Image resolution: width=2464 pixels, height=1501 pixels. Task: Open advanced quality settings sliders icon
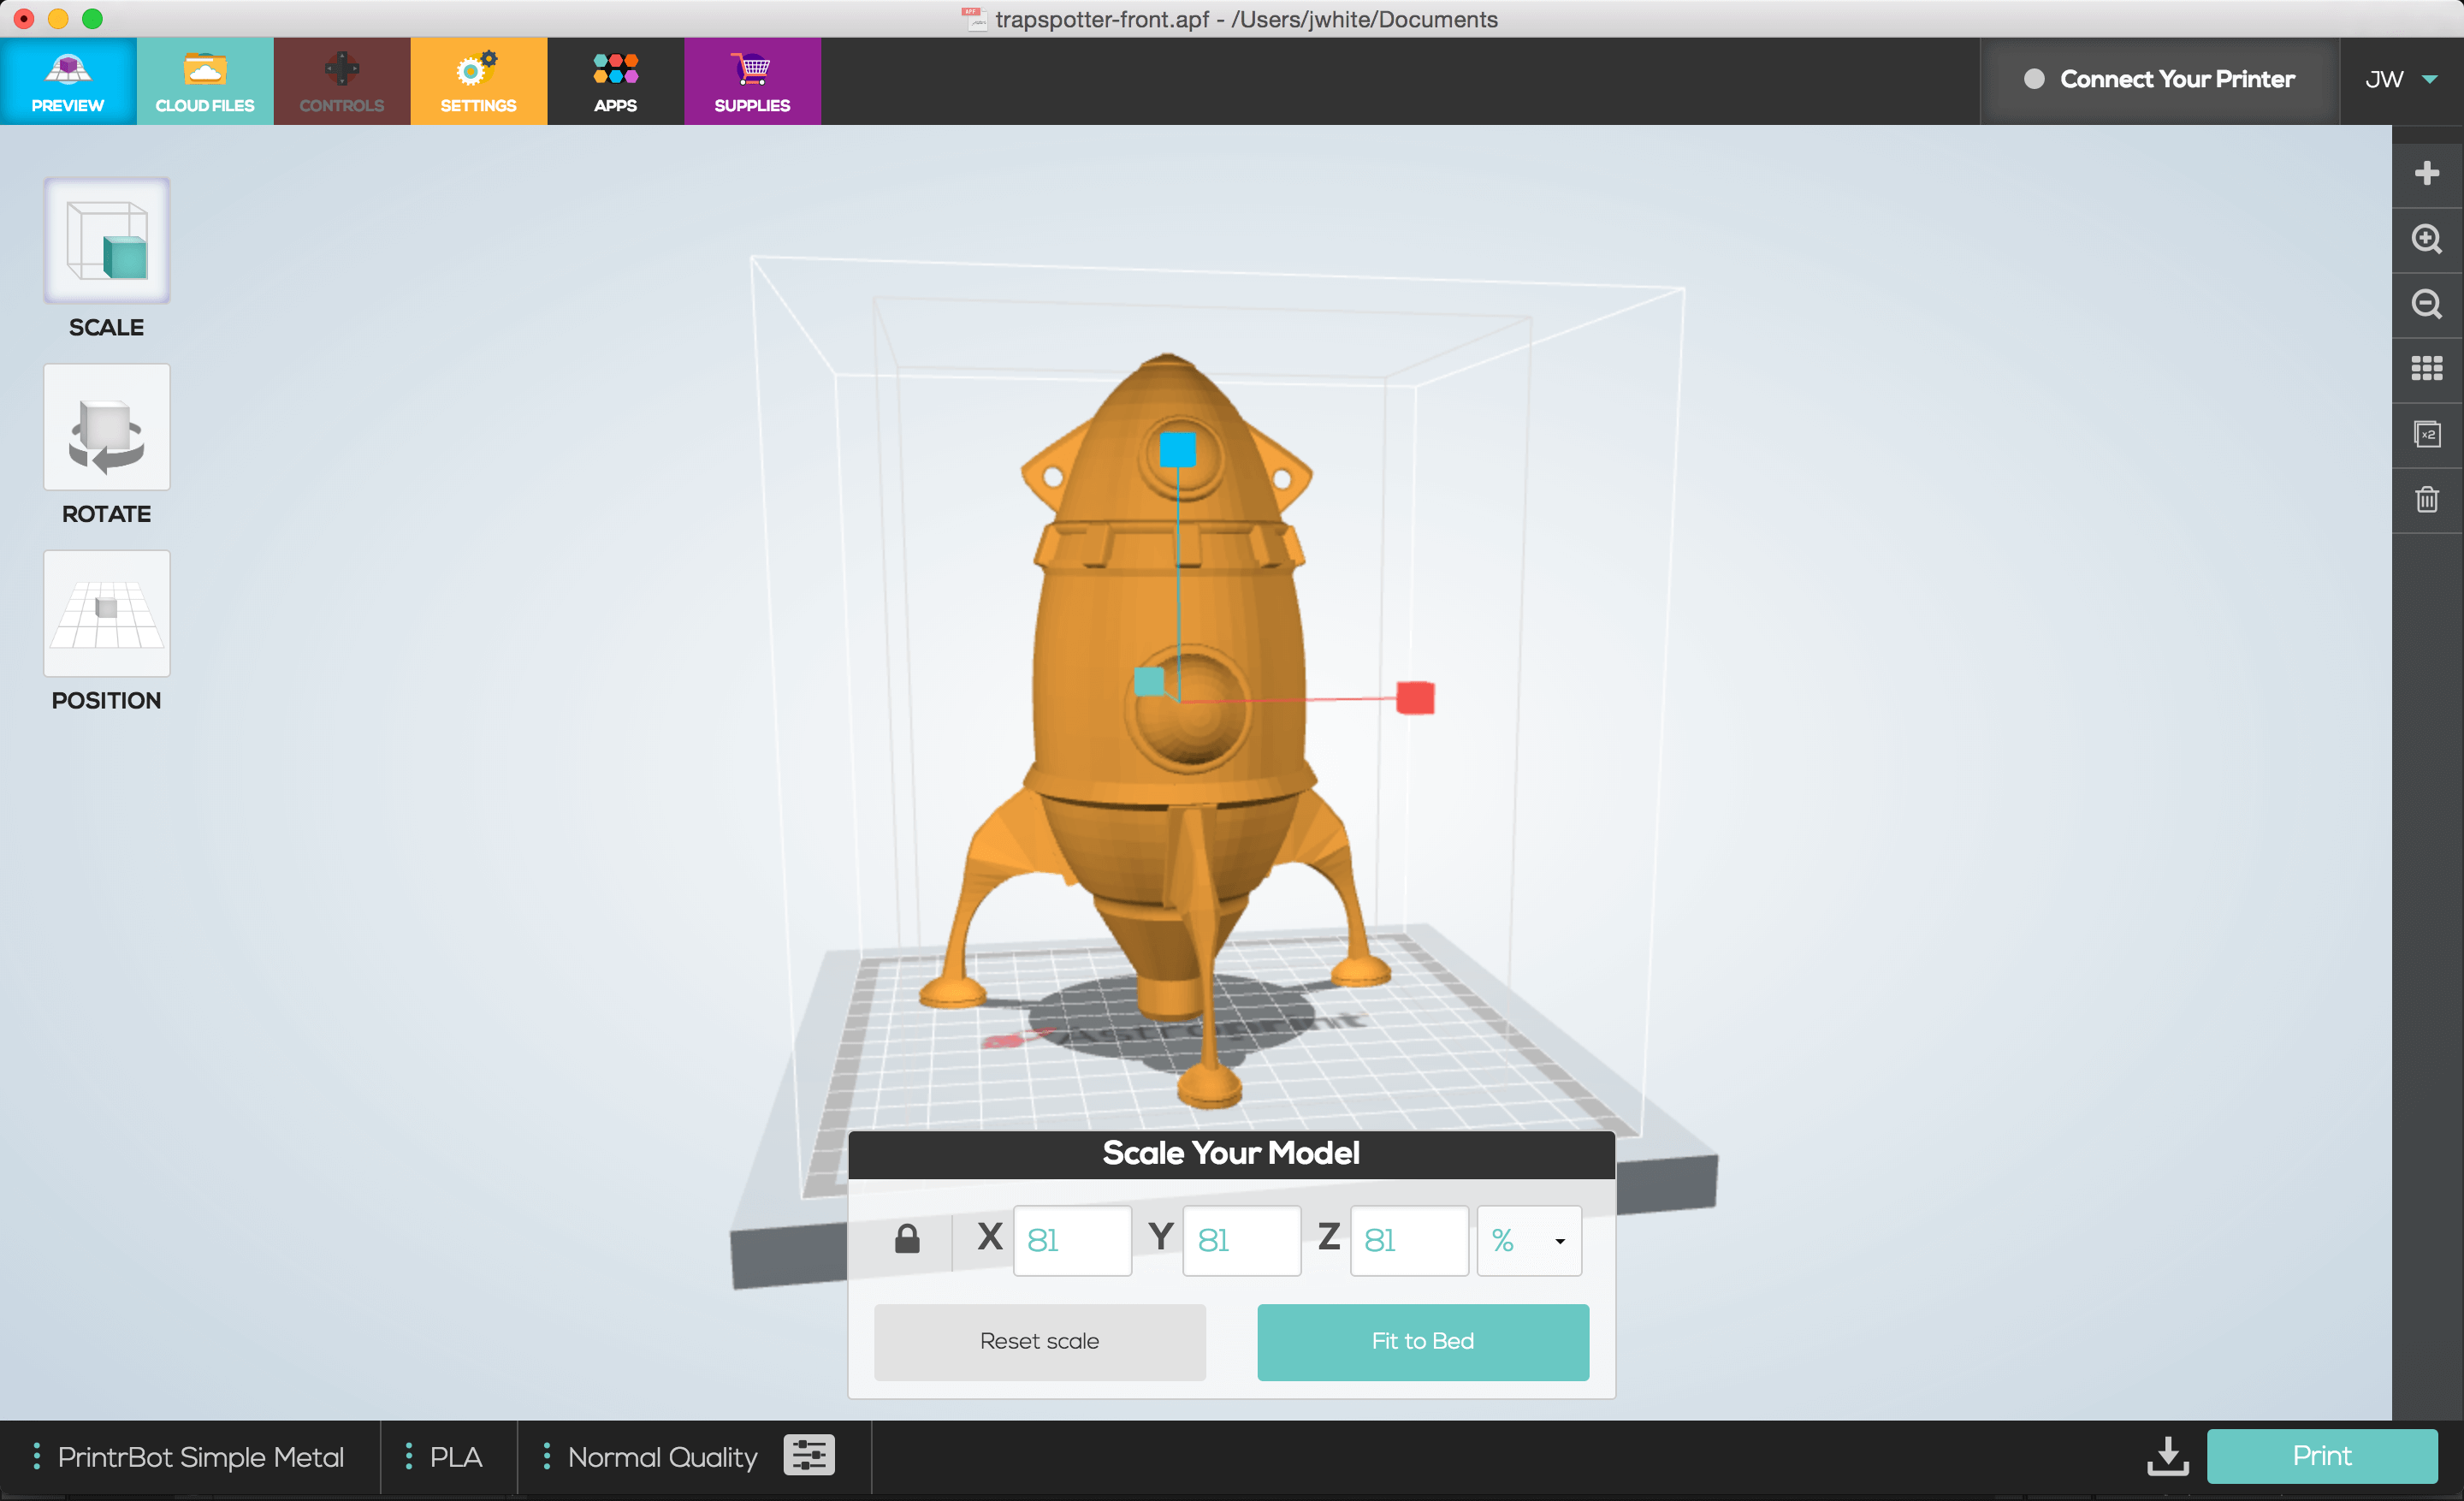809,1455
